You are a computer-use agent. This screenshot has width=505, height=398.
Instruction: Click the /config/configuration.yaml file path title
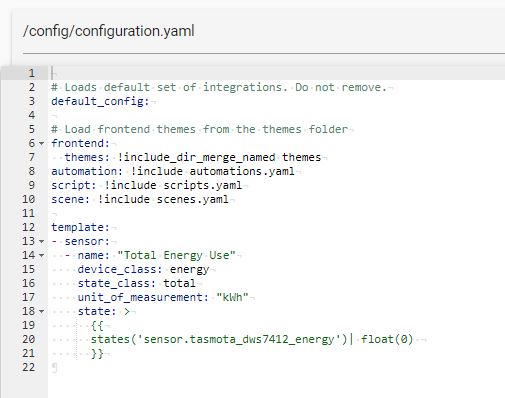pyautogui.click(x=109, y=31)
